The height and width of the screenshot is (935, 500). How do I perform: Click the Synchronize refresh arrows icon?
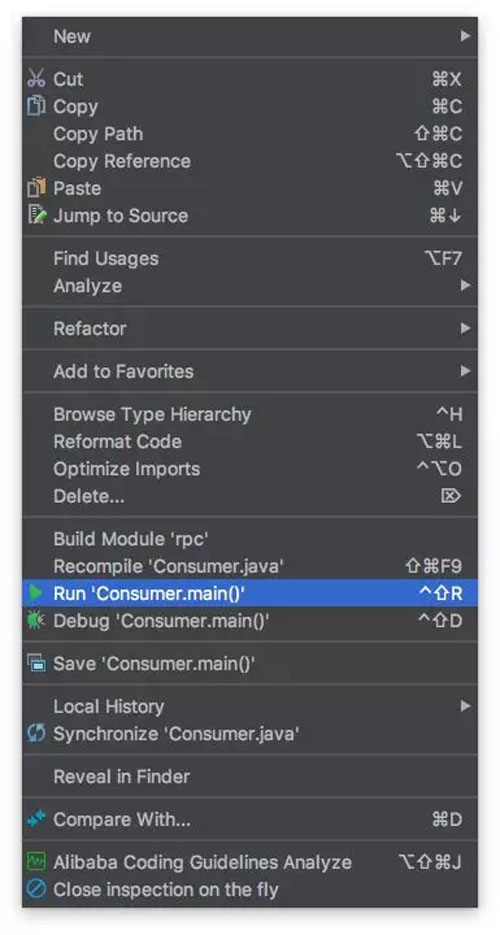click(36, 733)
